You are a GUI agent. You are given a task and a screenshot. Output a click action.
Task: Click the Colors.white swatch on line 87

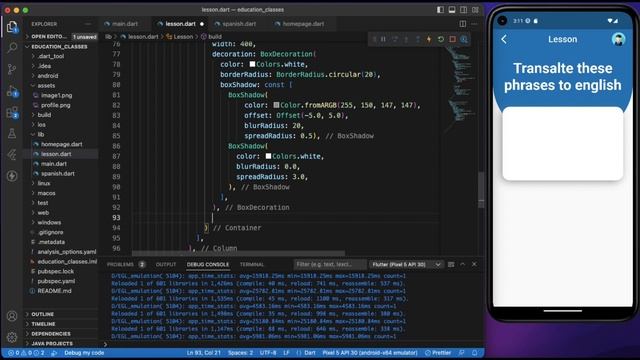(x=268, y=156)
